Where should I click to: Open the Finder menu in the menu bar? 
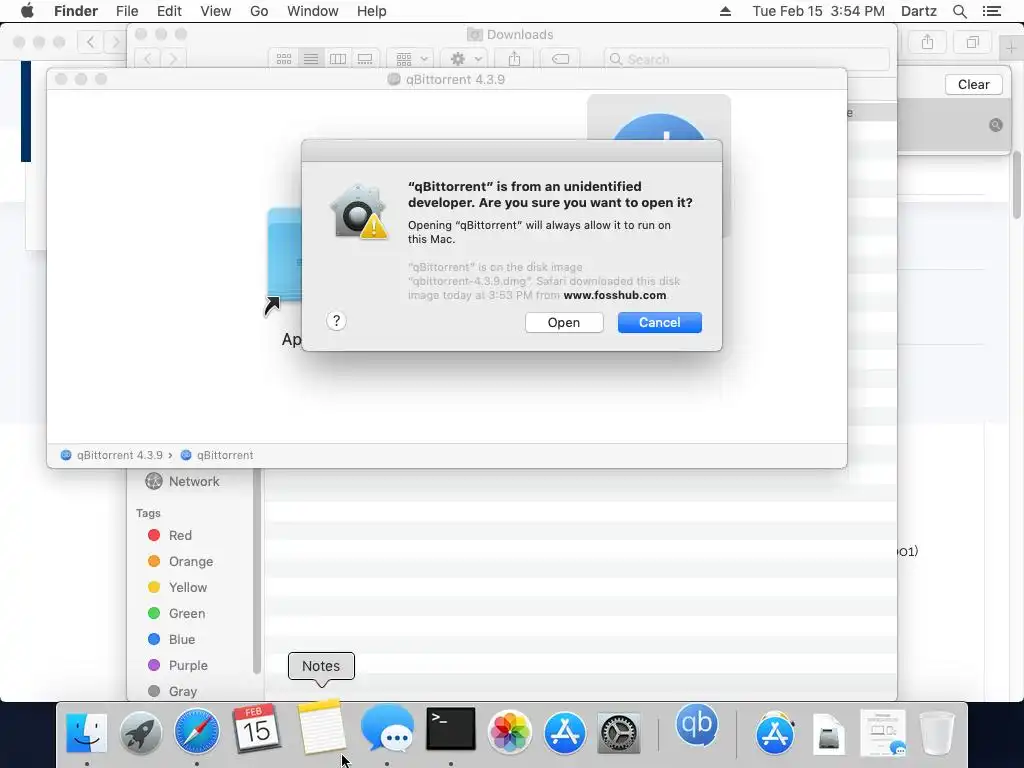pyautogui.click(x=76, y=11)
